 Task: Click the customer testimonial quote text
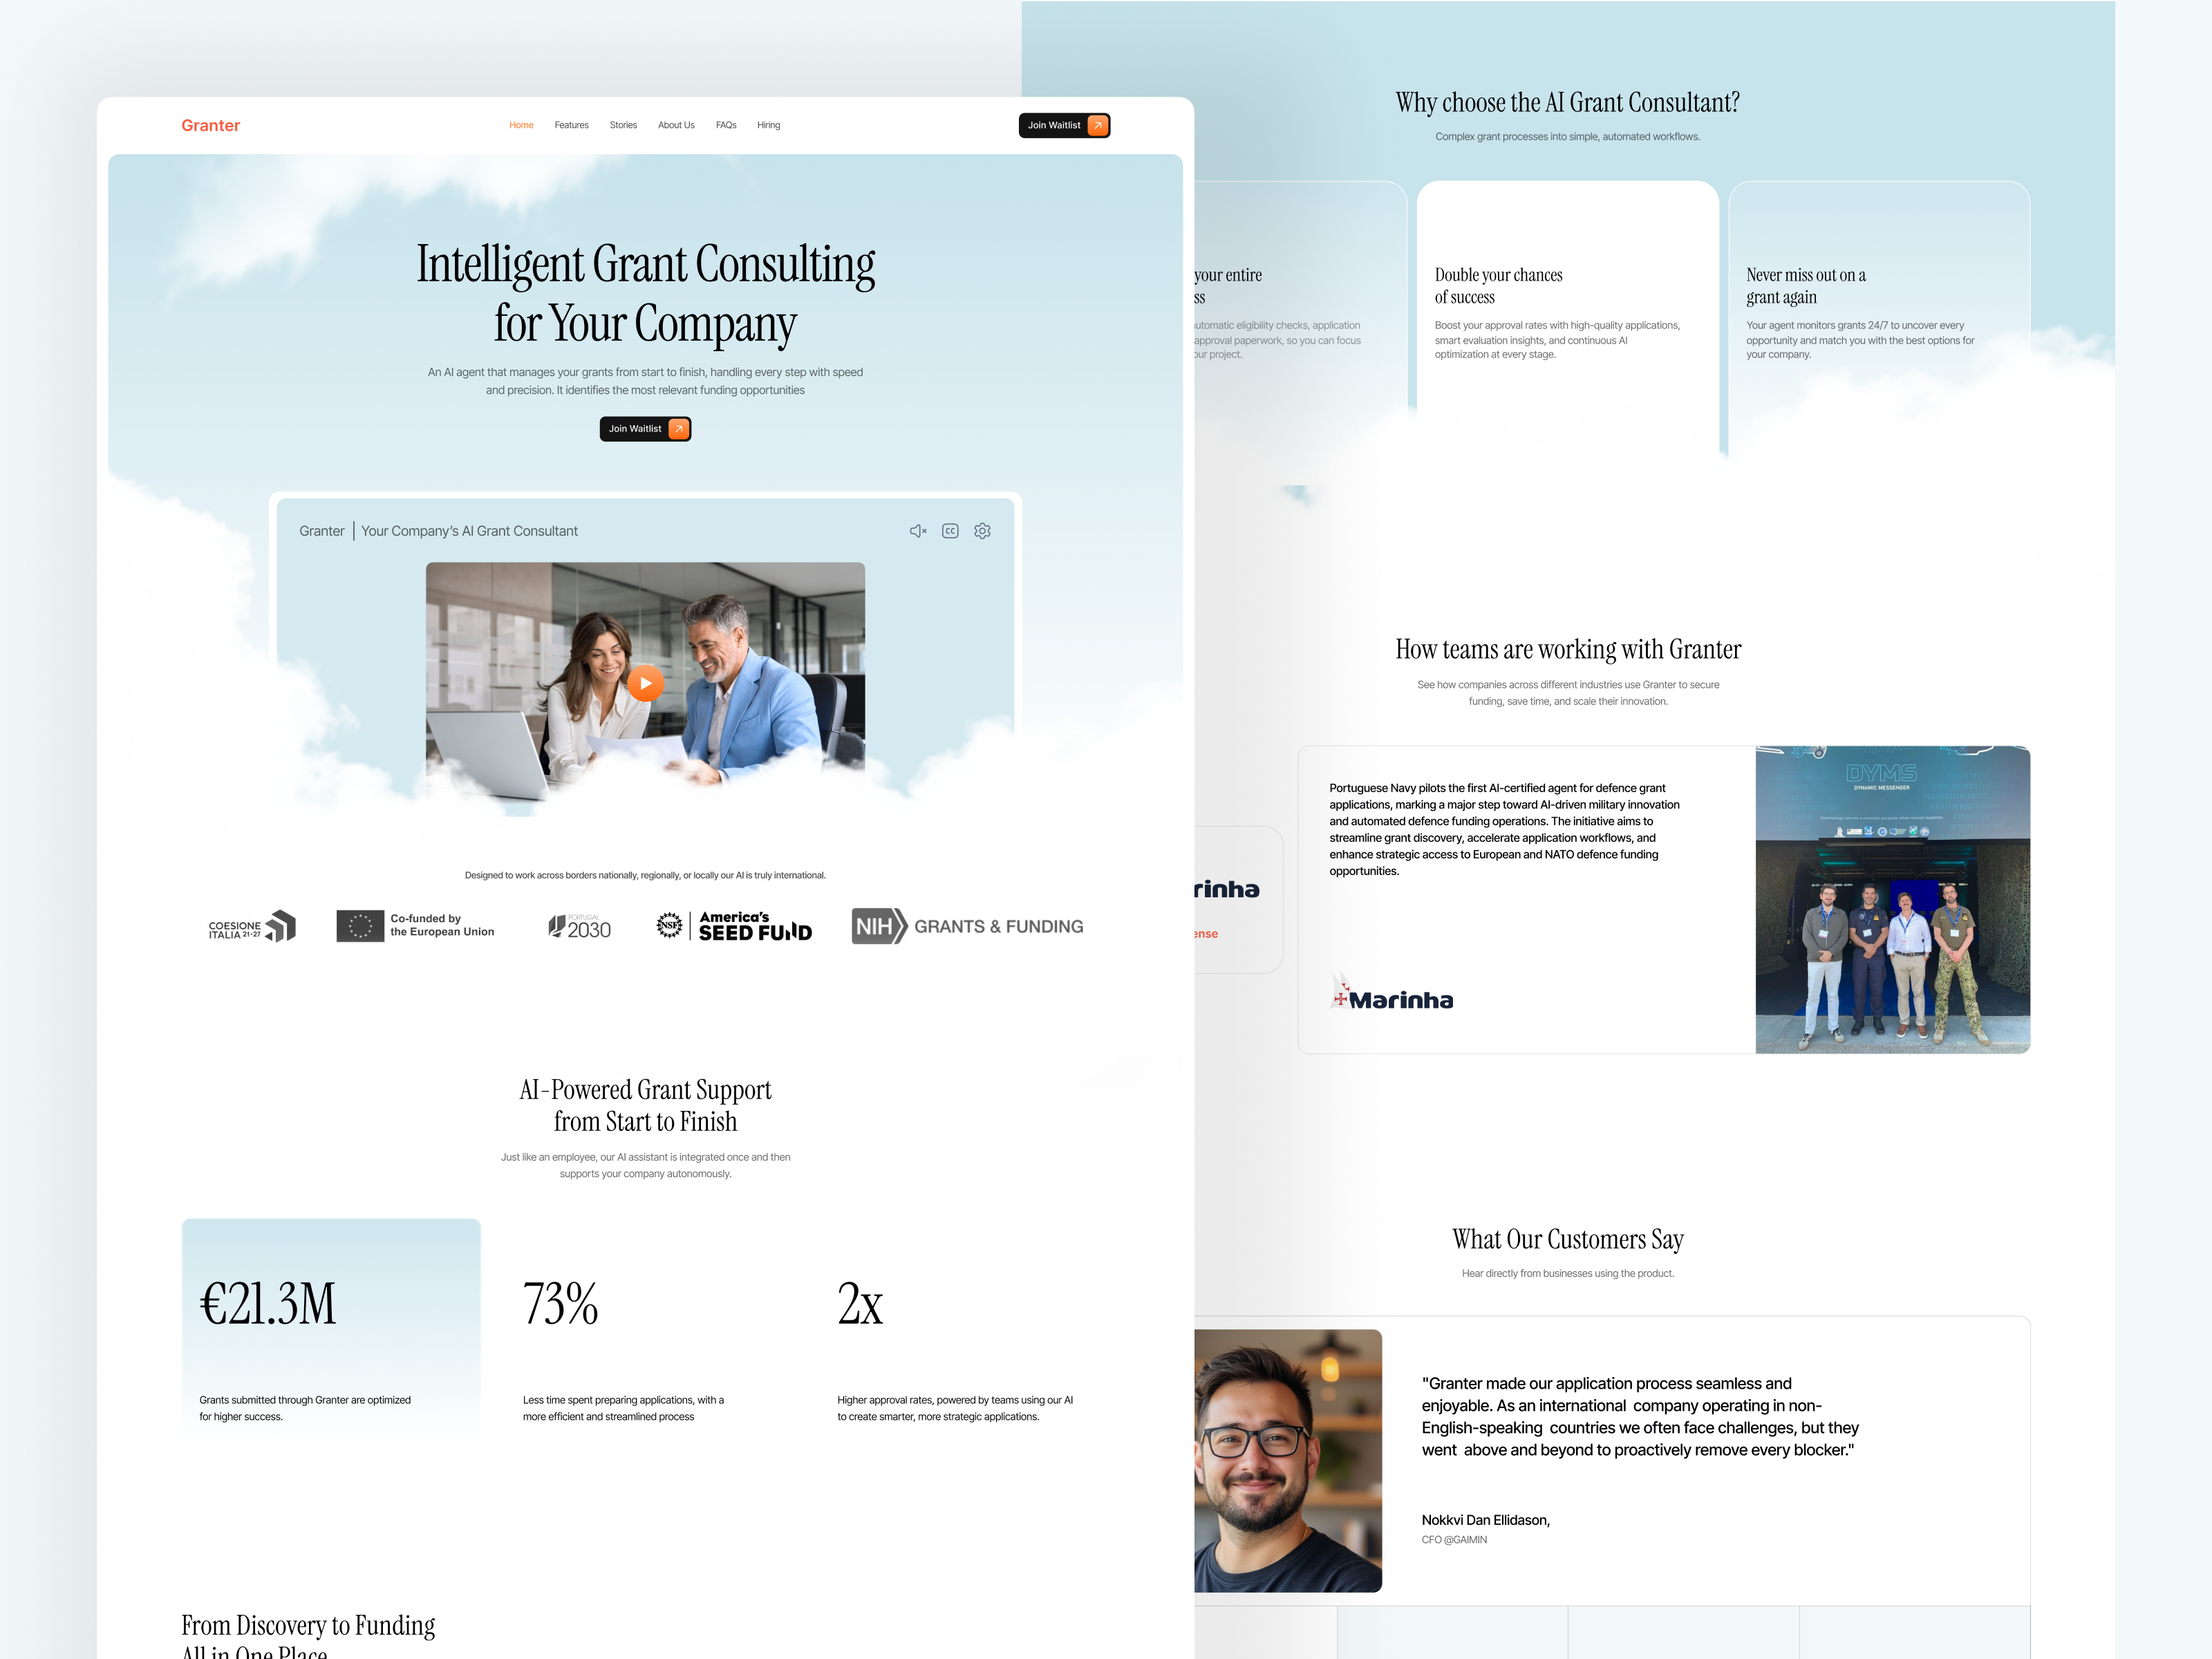pos(1640,1417)
